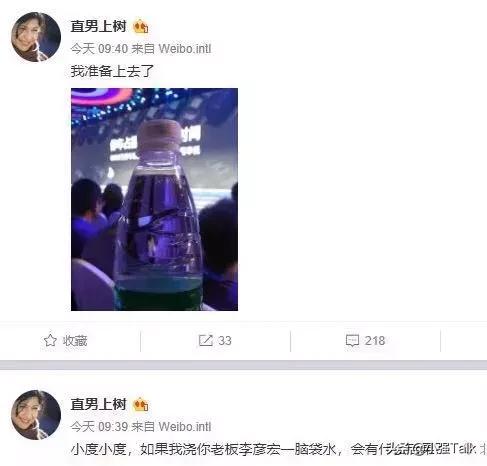The height and width of the screenshot is (466, 487).
Task: Open the 218 comments count
Action: 375,341
